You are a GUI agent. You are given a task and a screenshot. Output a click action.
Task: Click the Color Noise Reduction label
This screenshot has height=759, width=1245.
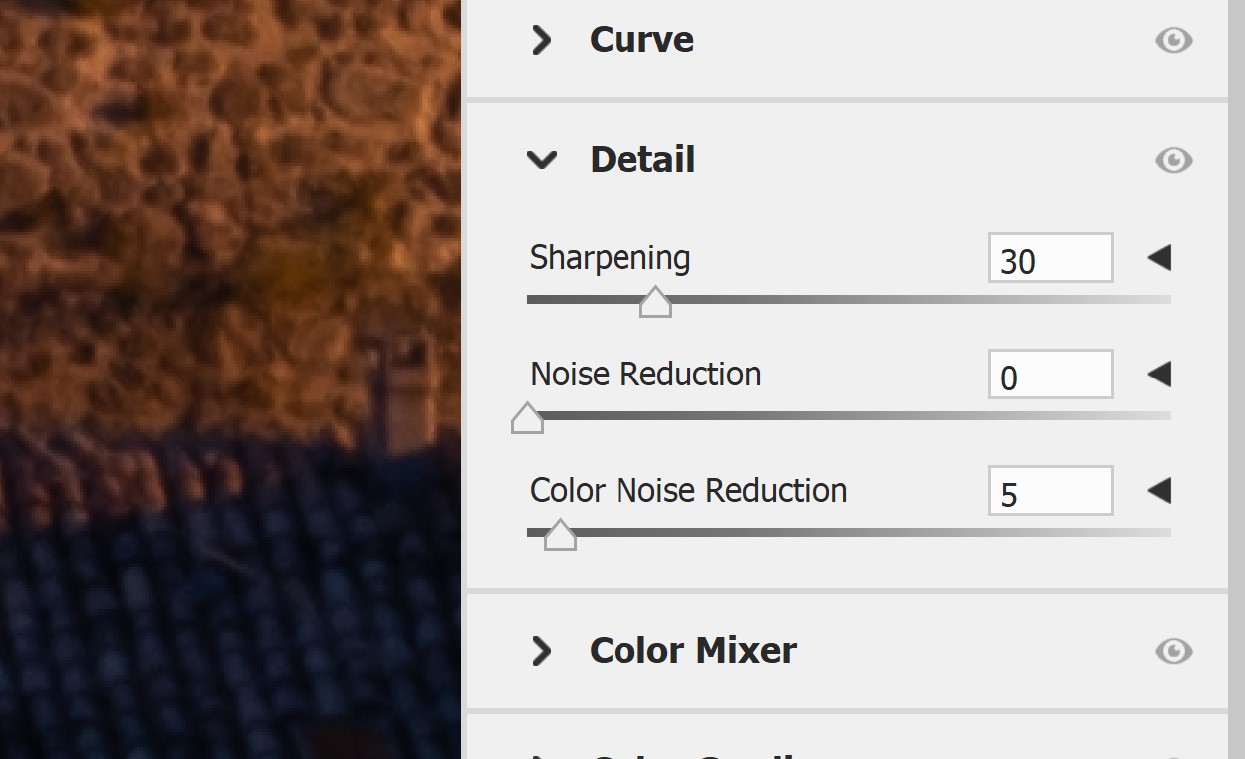click(688, 491)
